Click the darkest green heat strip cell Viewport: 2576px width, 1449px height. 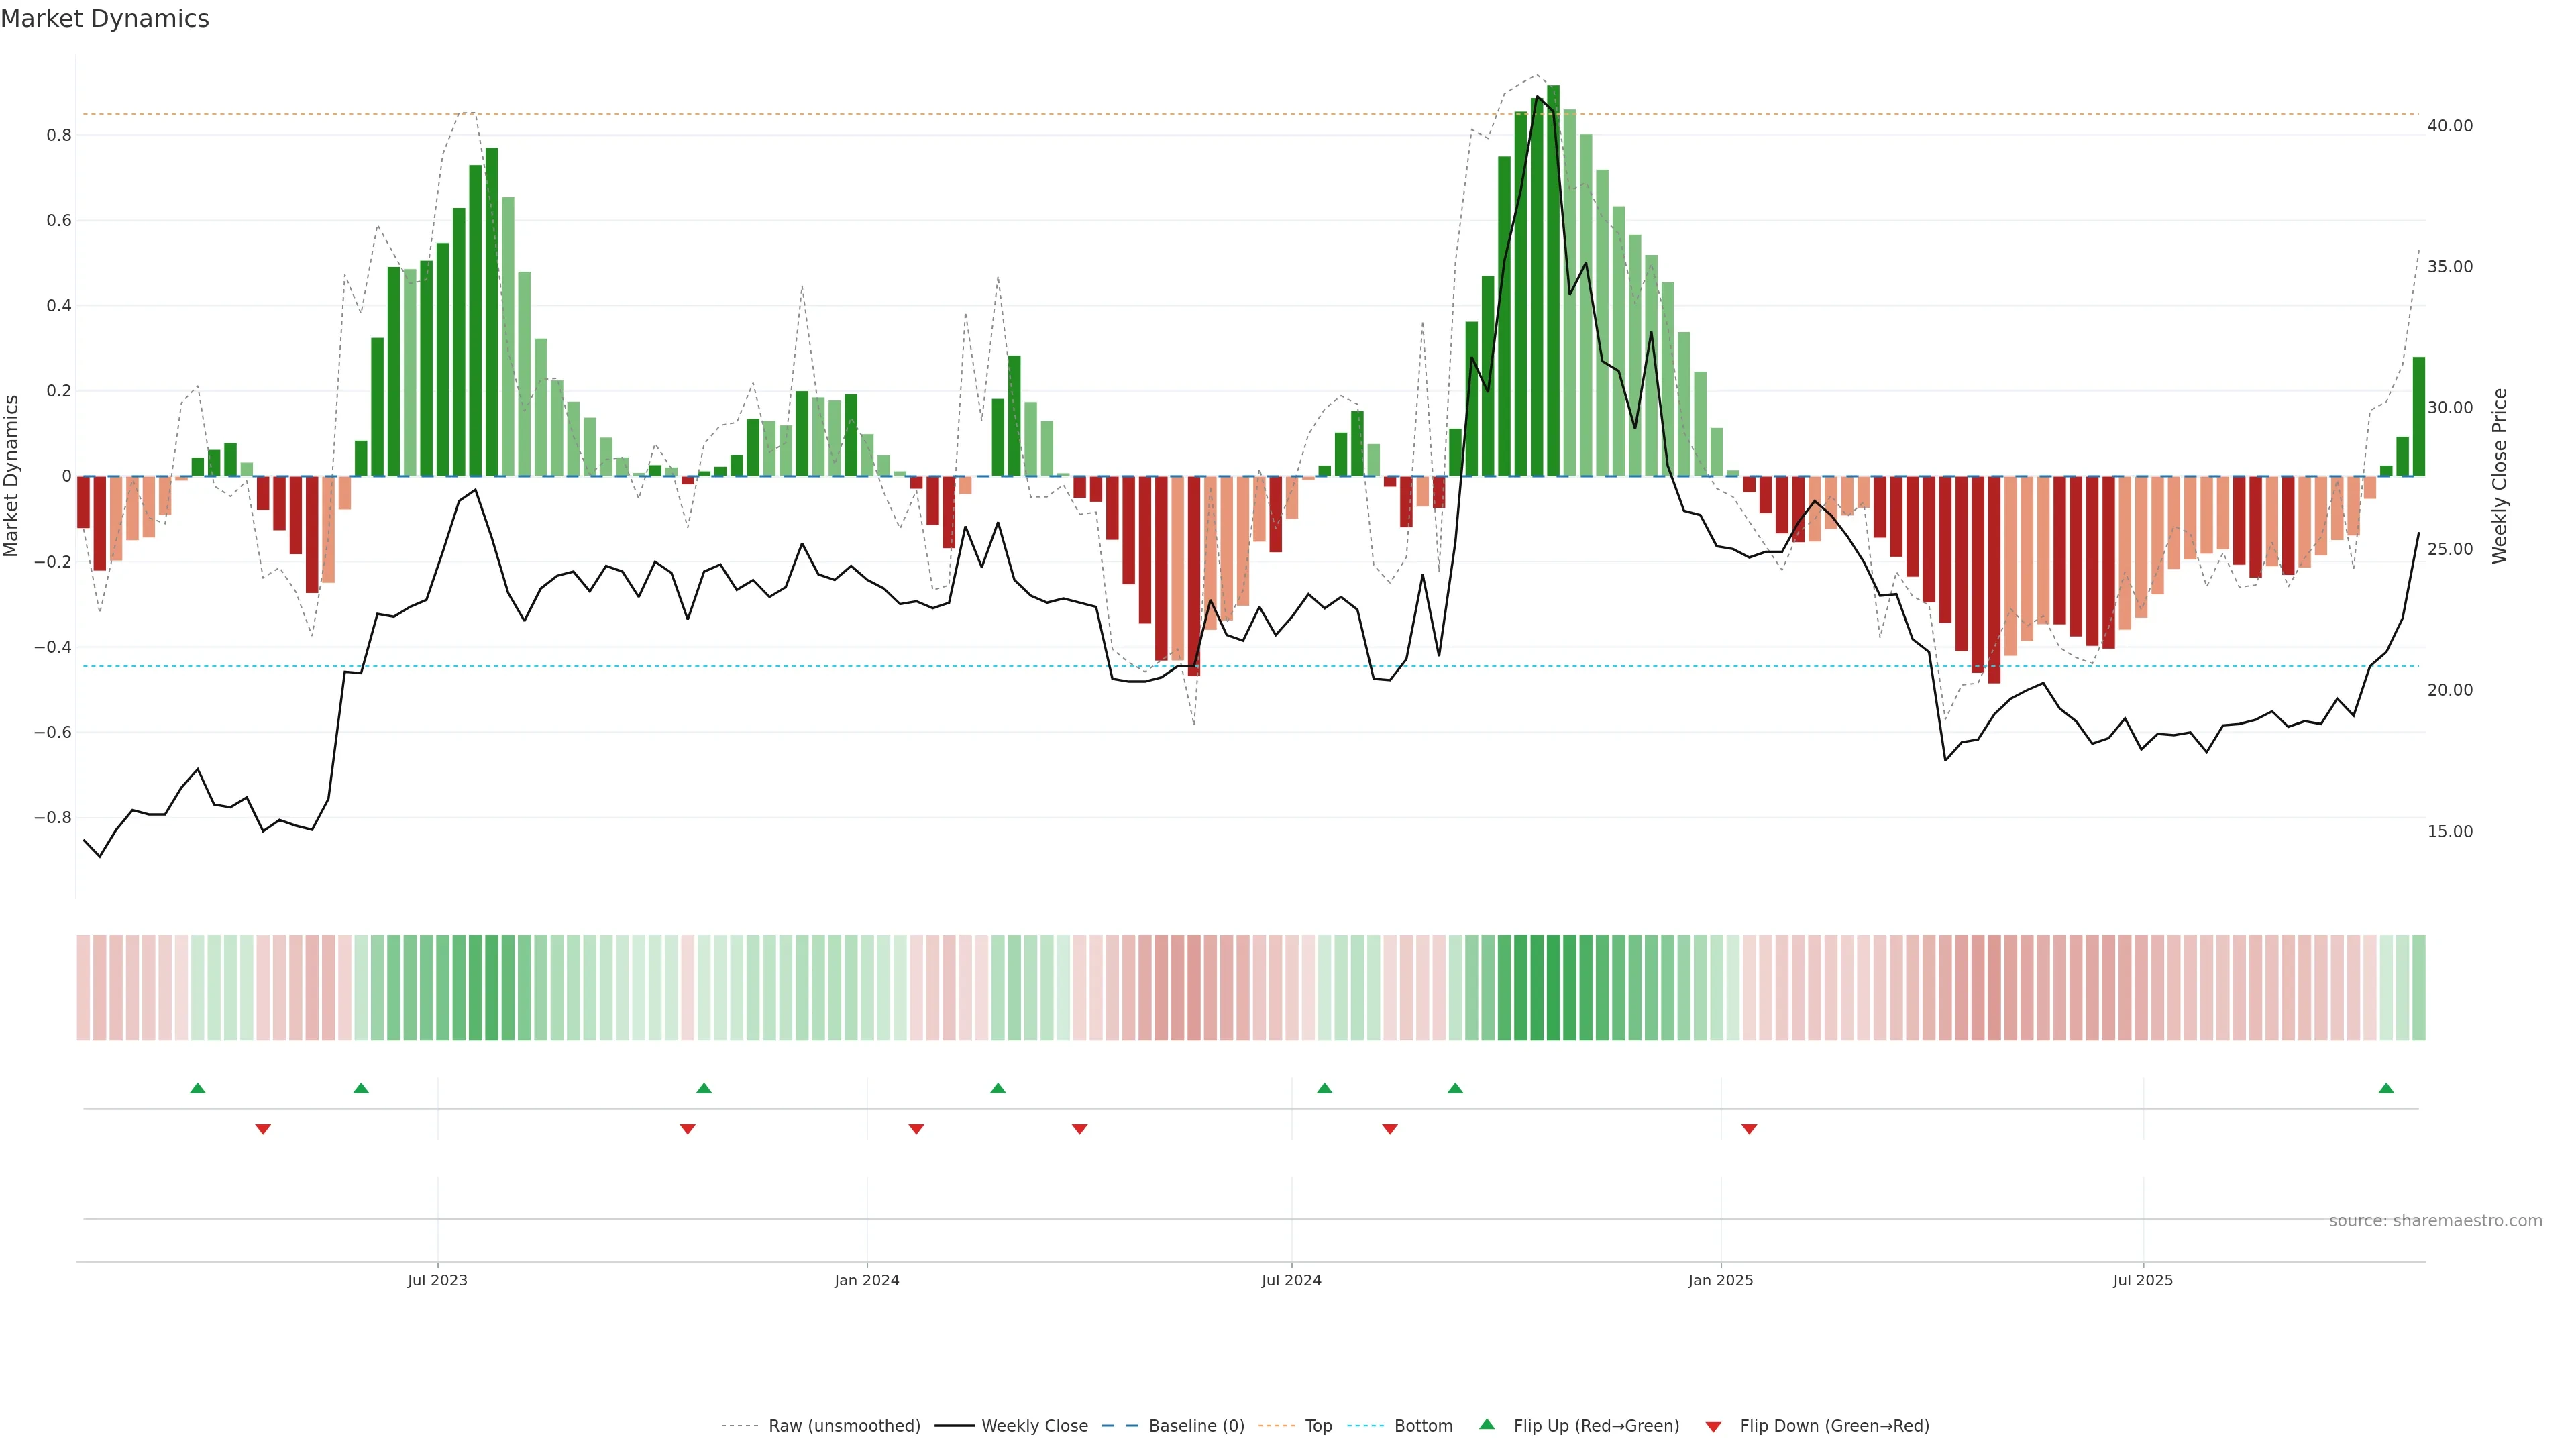pyautogui.click(x=1553, y=988)
